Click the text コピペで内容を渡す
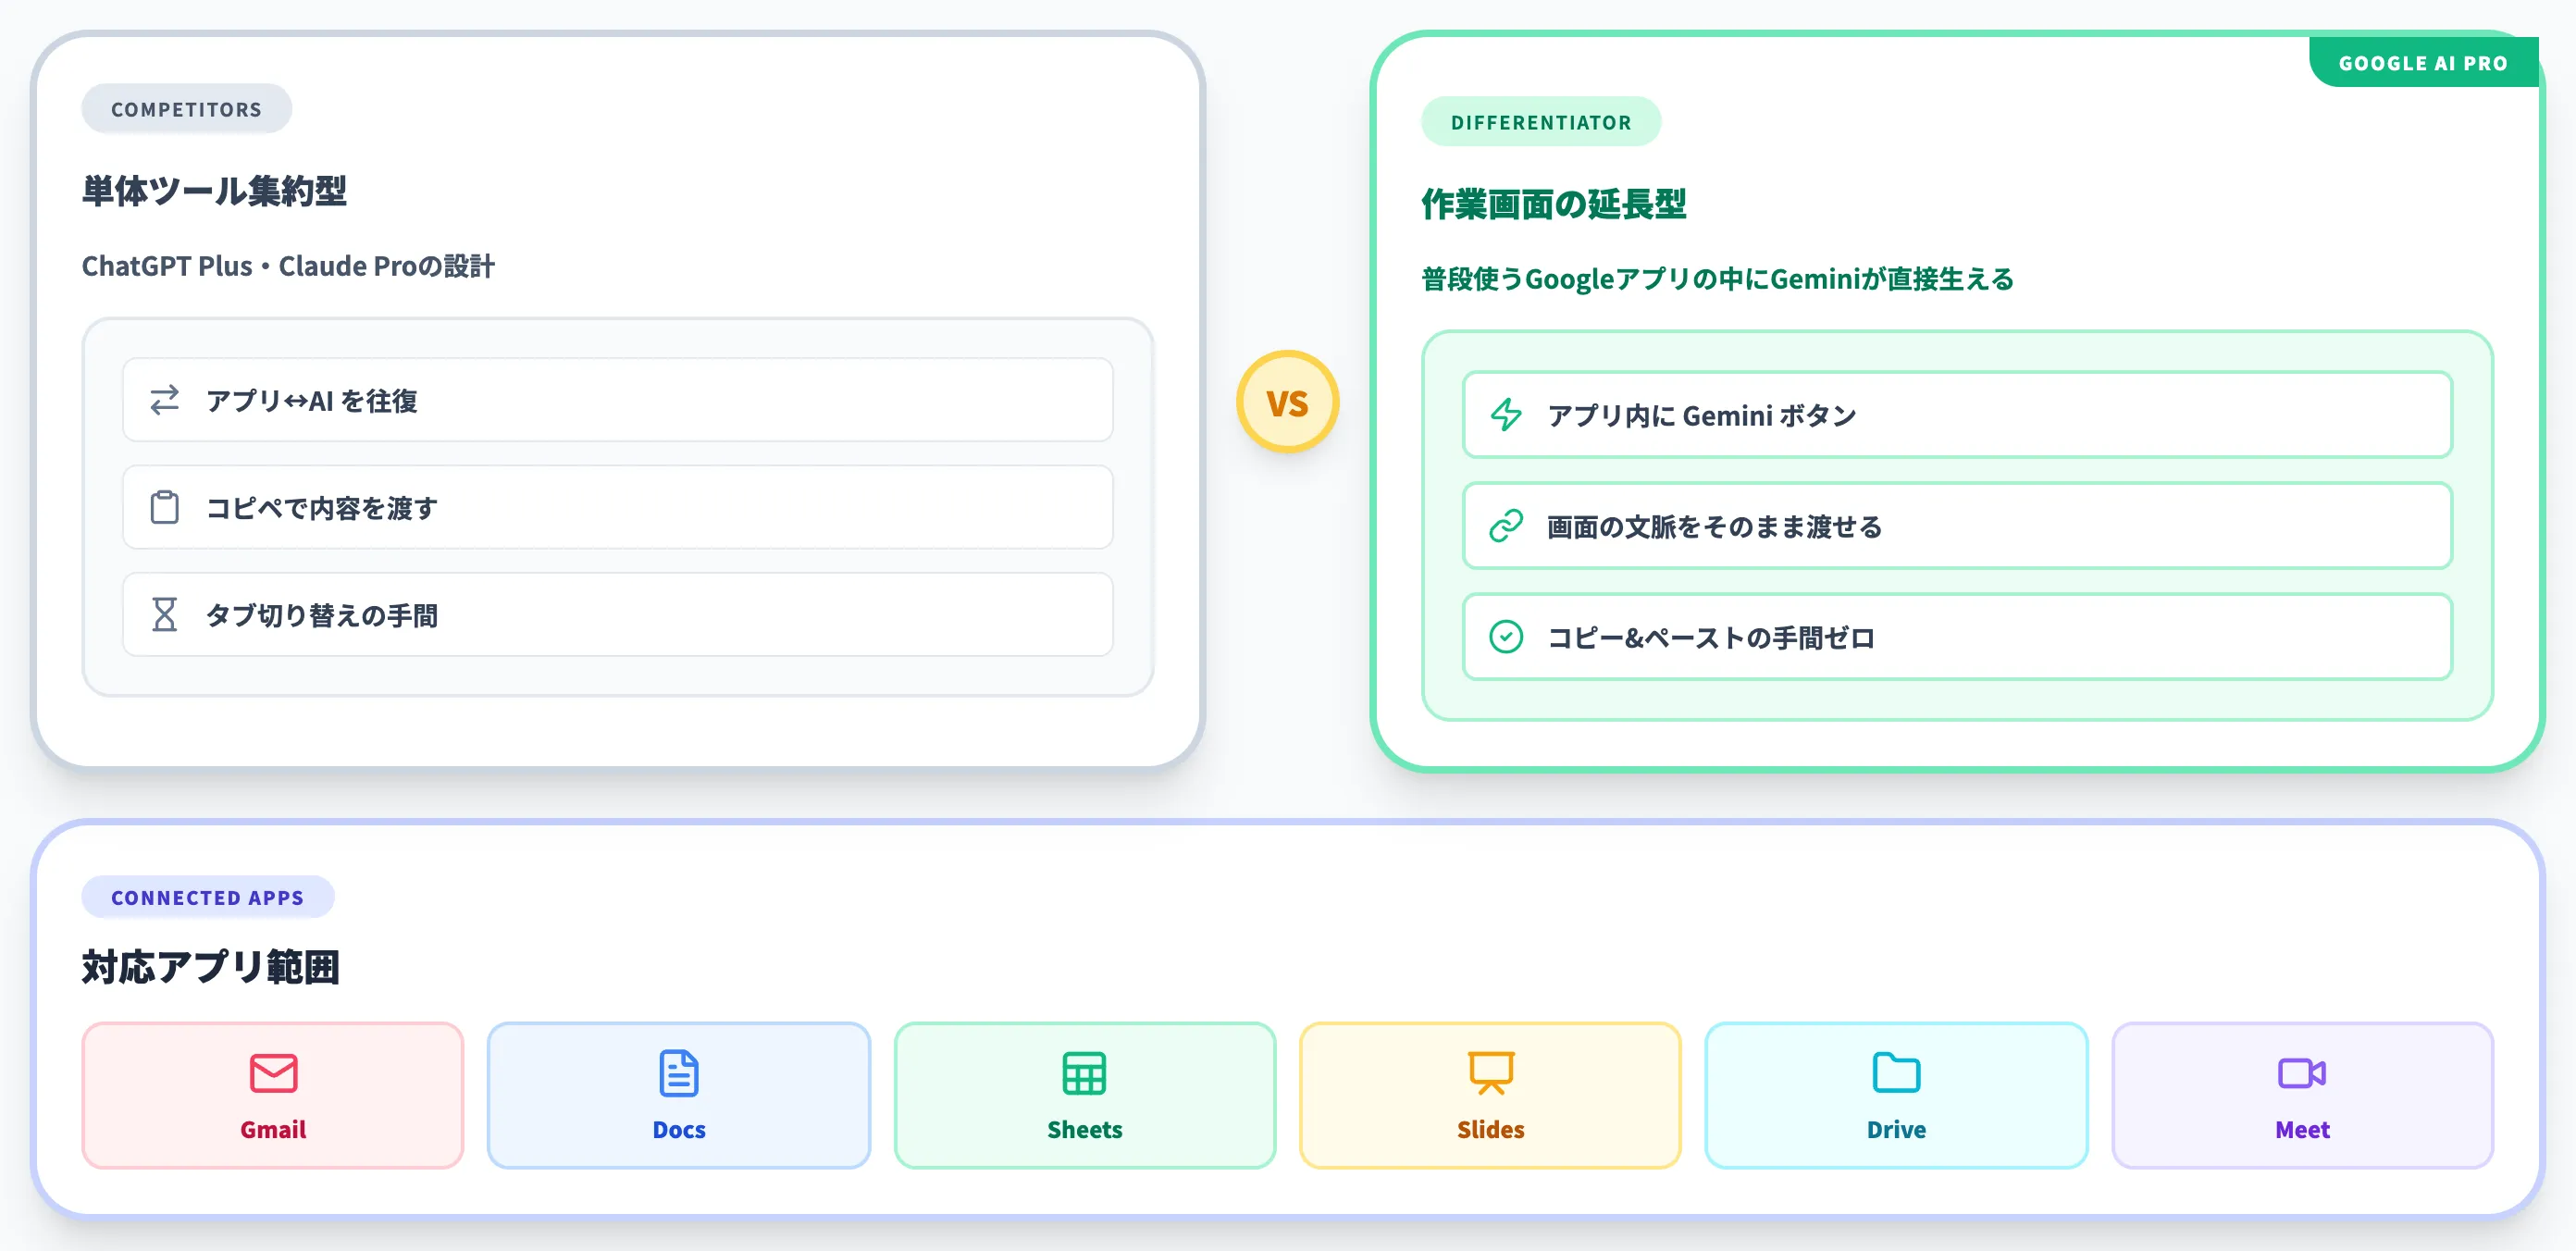This screenshot has height=1251, width=2576. click(322, 508)
